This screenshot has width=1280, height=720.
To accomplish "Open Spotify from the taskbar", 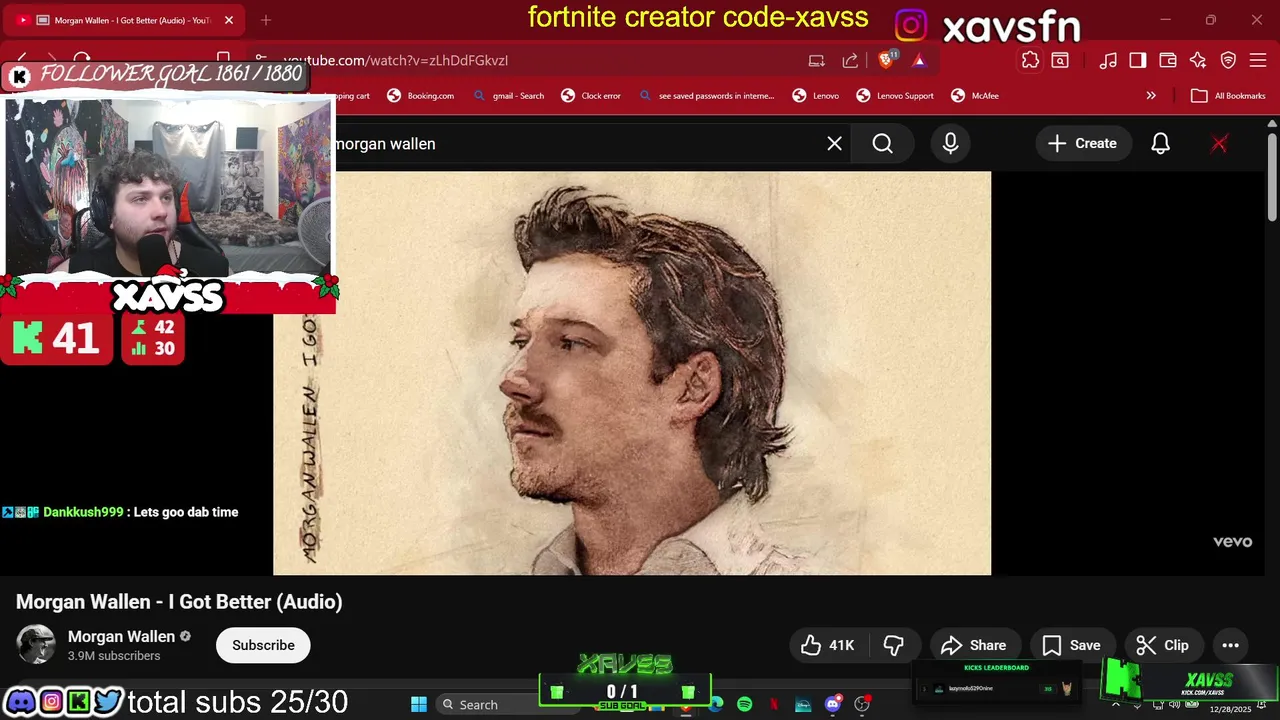I will [744, 704].
